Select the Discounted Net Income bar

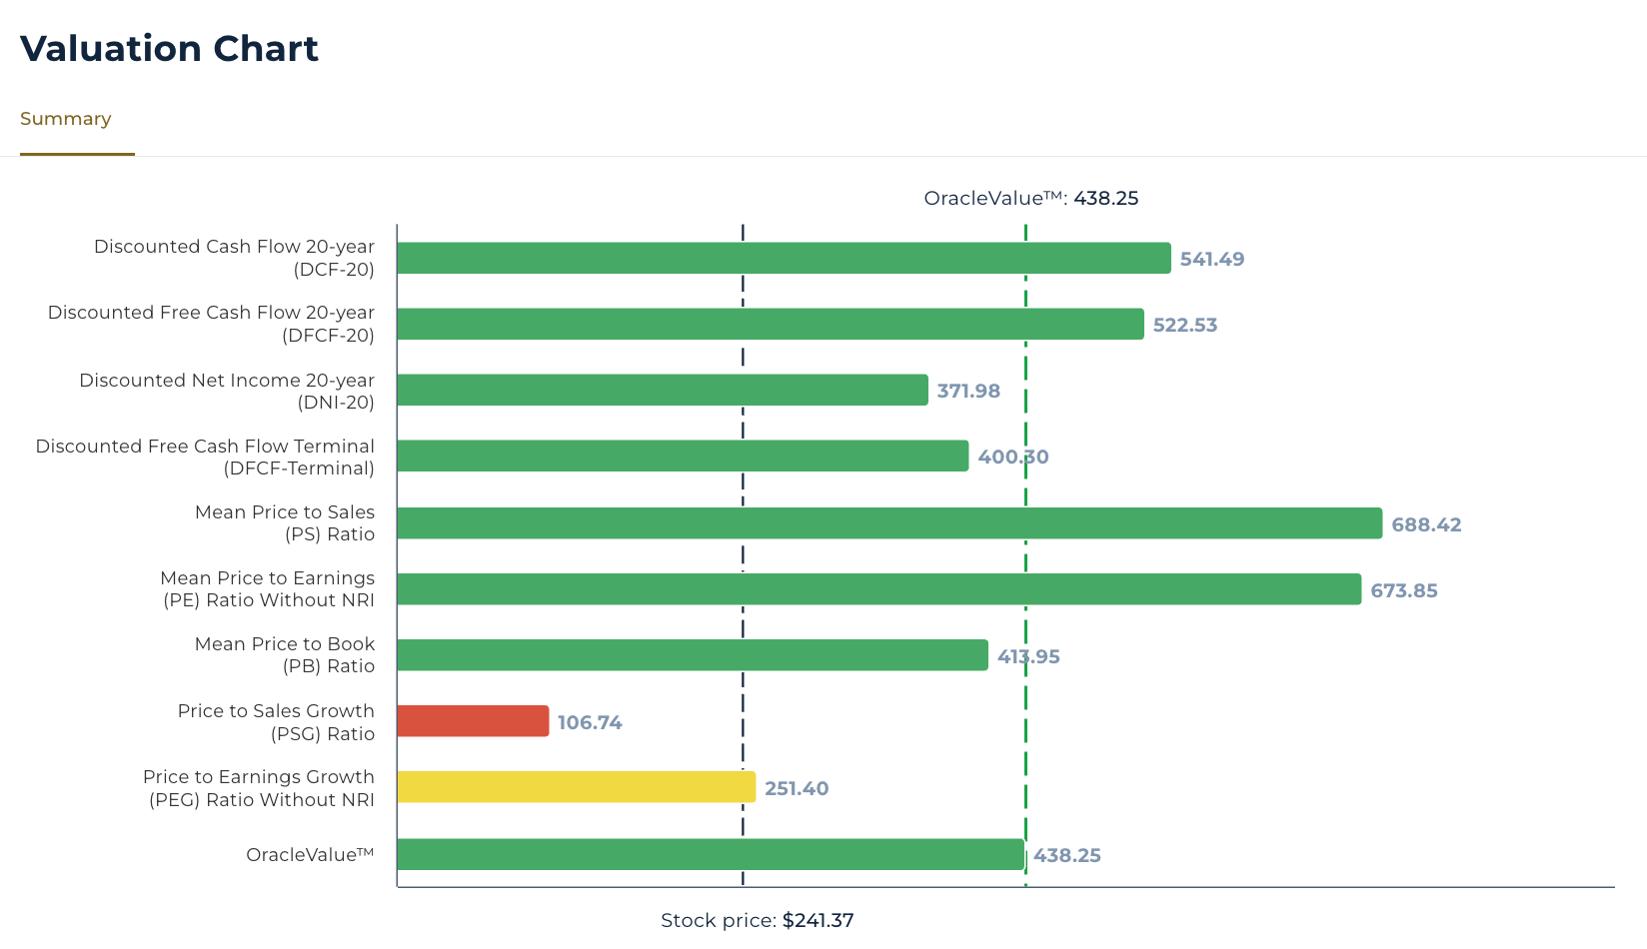[662, 390]
